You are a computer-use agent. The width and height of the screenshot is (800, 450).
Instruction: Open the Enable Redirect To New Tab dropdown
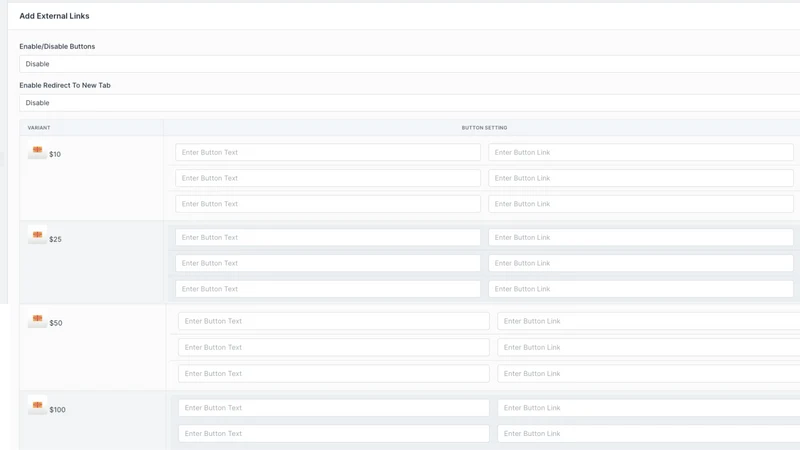tap(410, 103)
